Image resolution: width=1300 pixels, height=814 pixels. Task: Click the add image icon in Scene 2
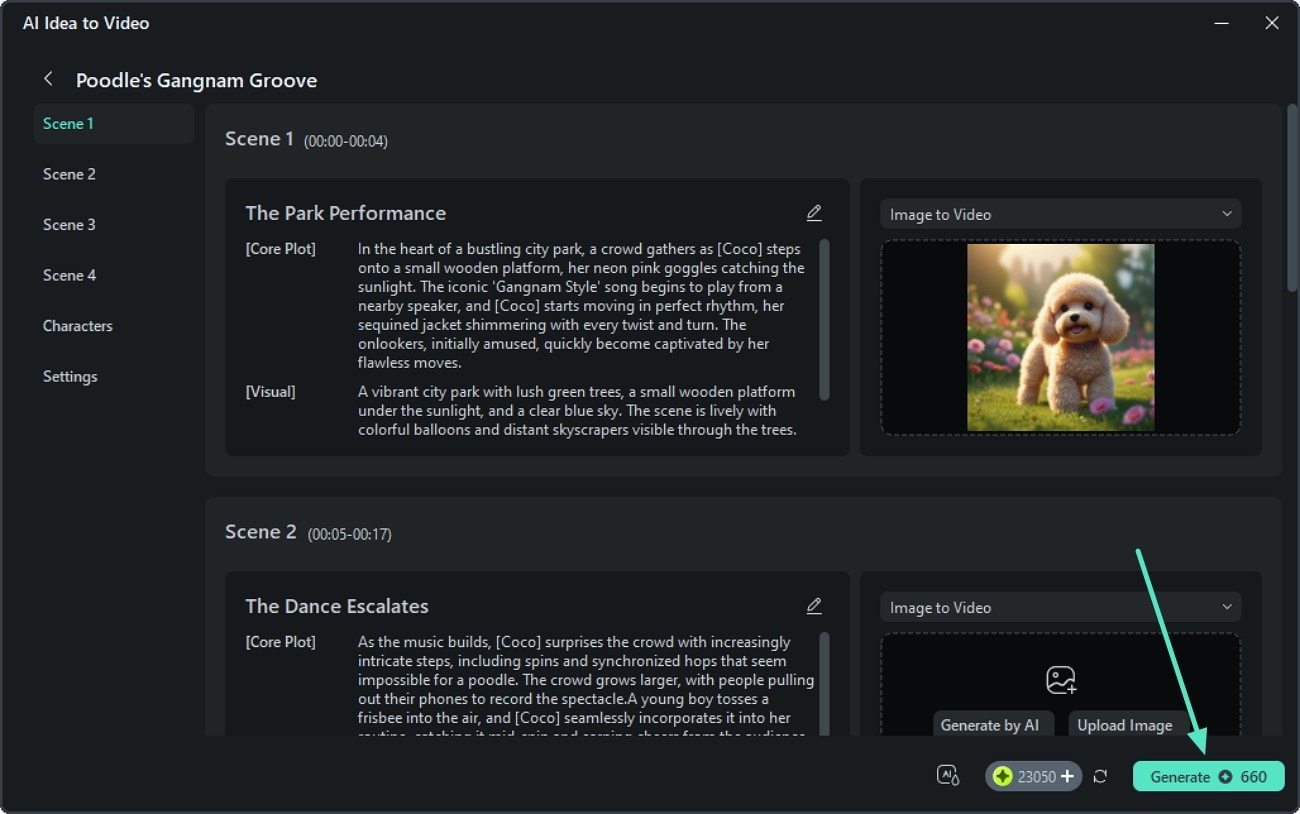pos(1060,680)
